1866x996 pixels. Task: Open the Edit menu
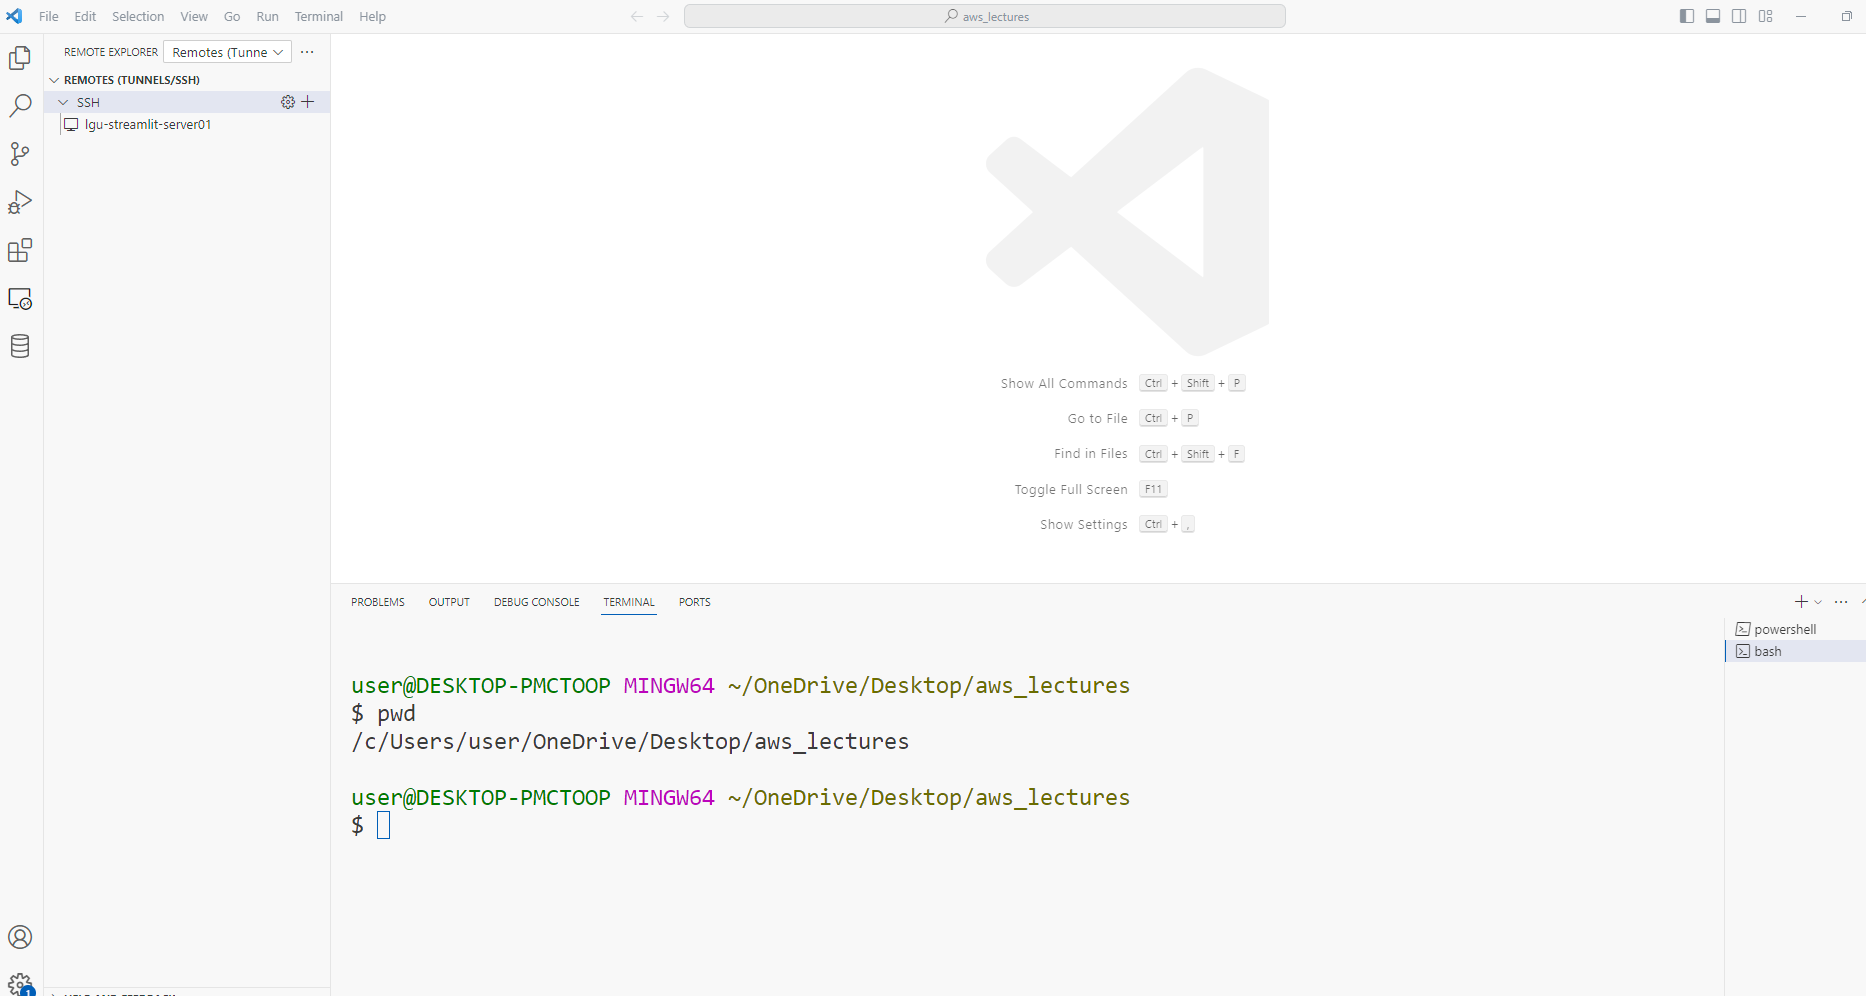click(85, 16)
